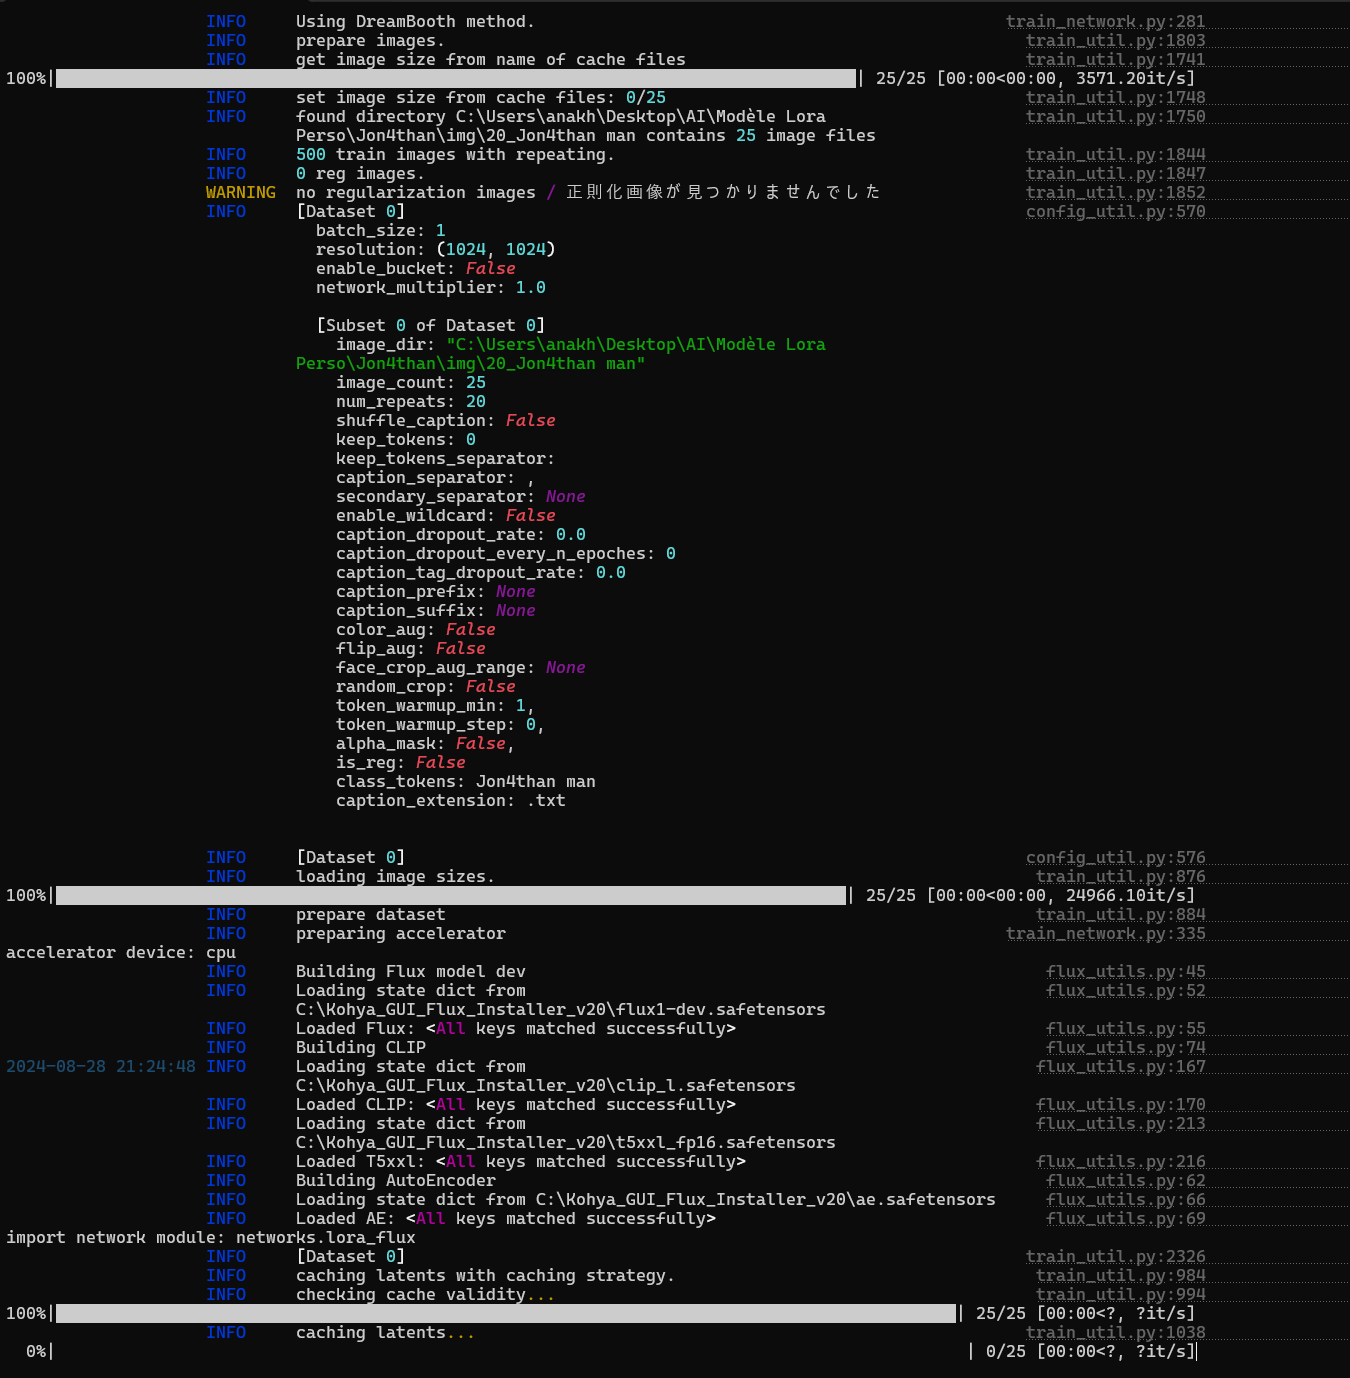1350x1378 pixels.
Task: Click "set image size from cache files: 0/25"
Action: coord(481,97)
